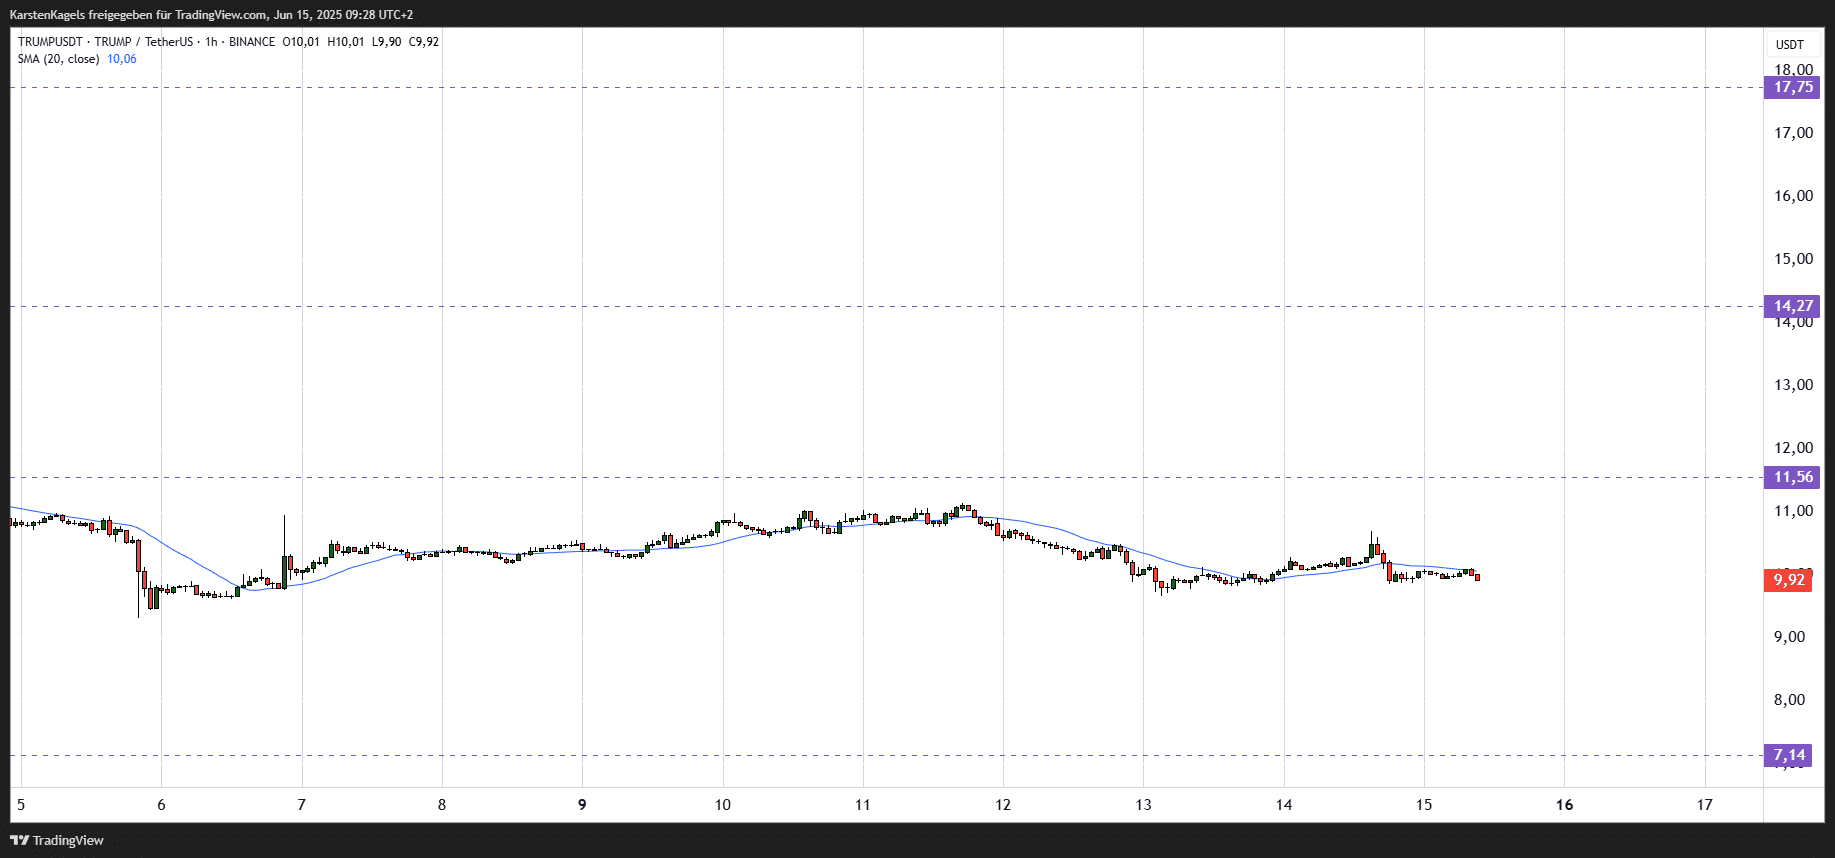
Task: Click the 12,00 price axis value
Action: pyautogui.click(x=1793, y=448)
